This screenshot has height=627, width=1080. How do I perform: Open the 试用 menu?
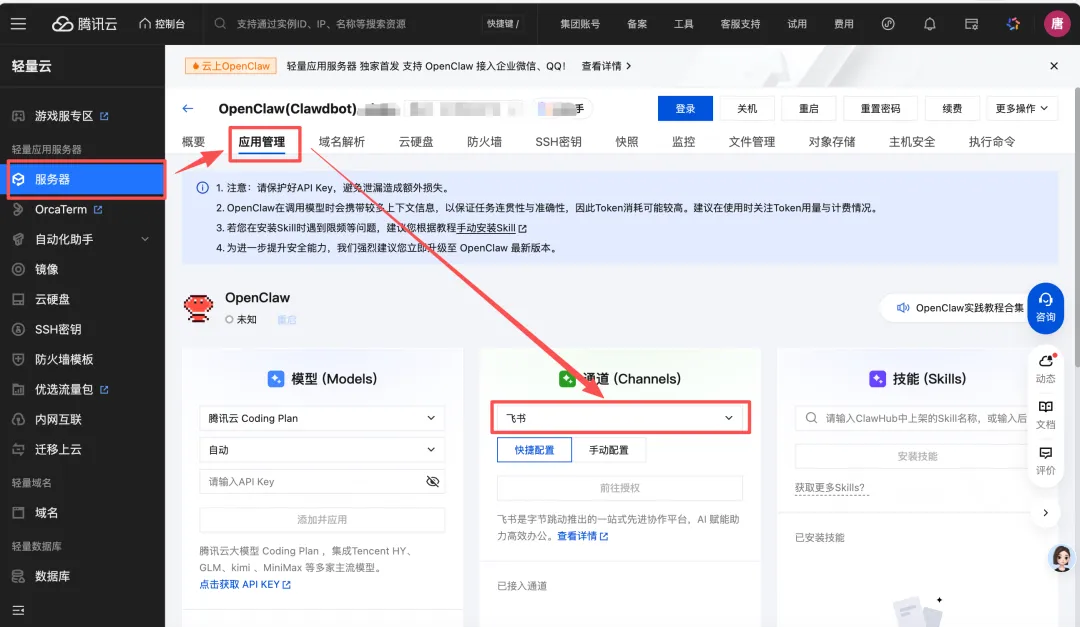tap(797, 23)
